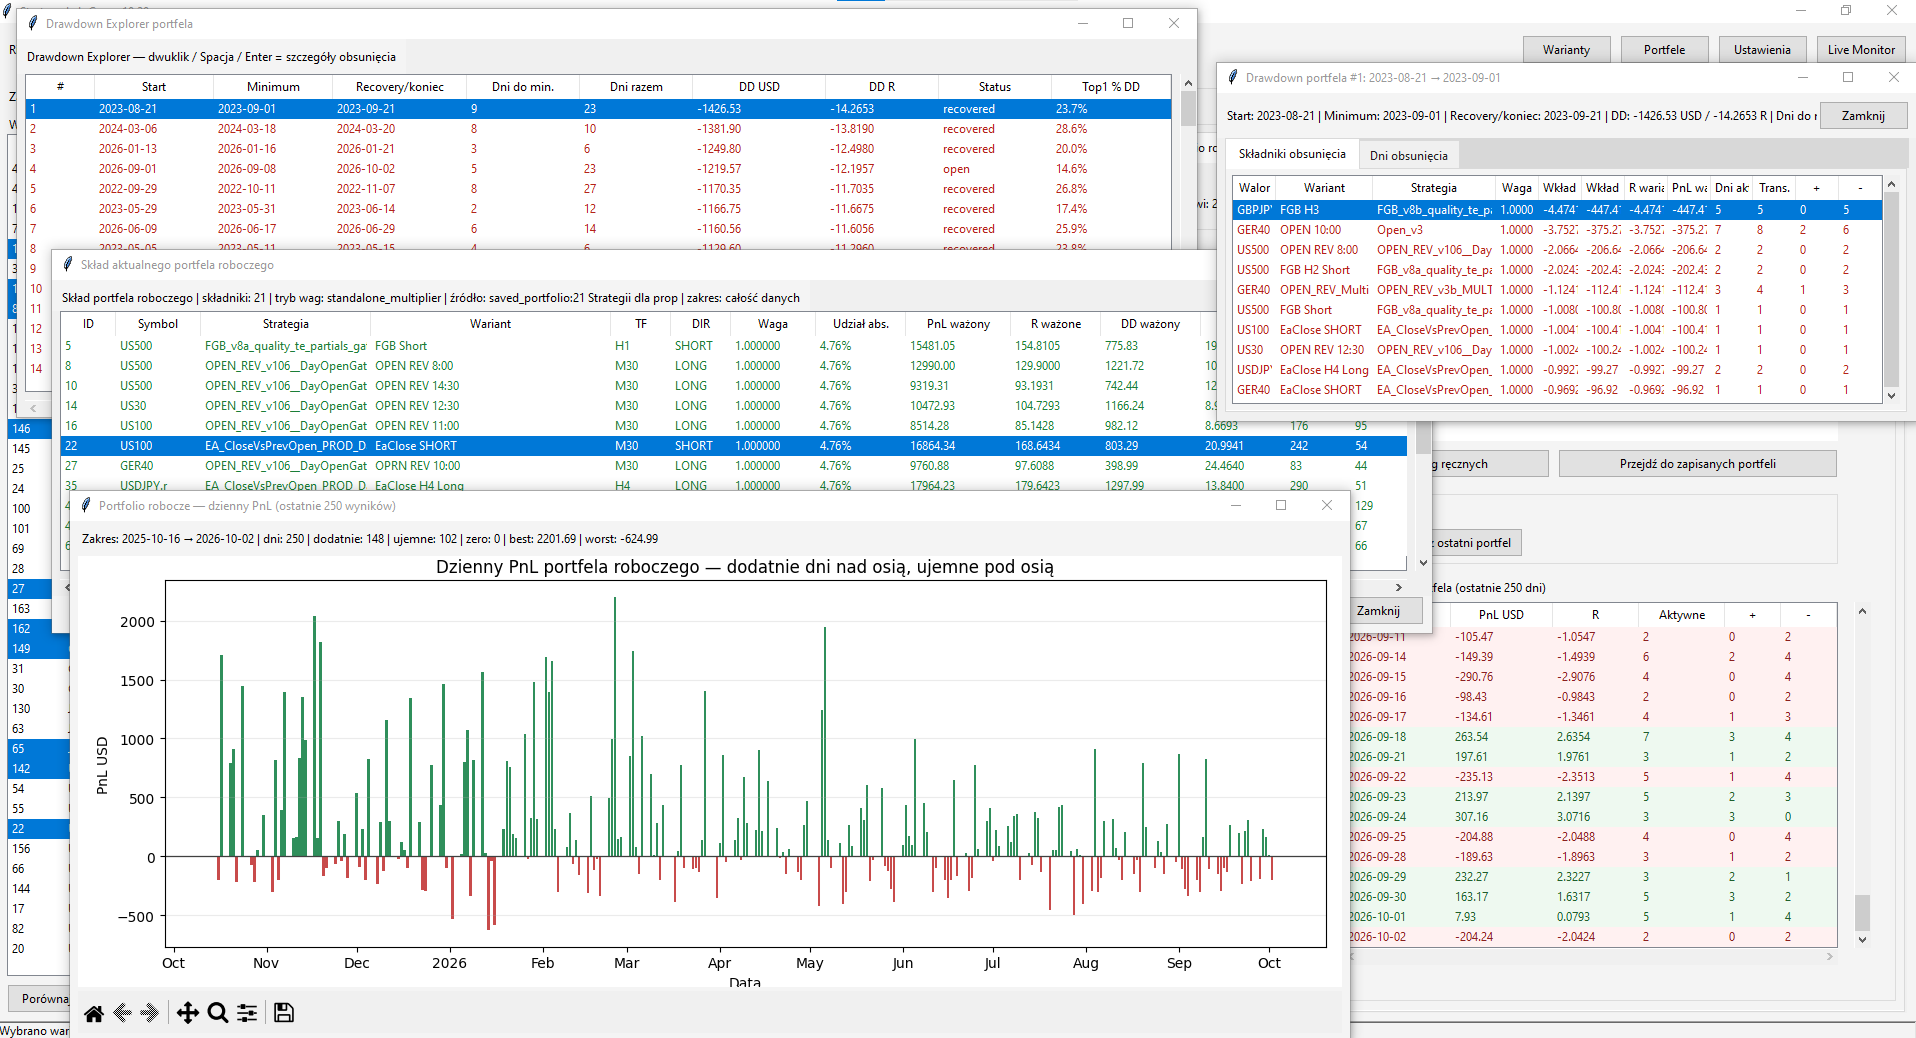Sort composition table by Symbol header
This screenshot has height=1038, width=1916.
click(x=158, y=324)
